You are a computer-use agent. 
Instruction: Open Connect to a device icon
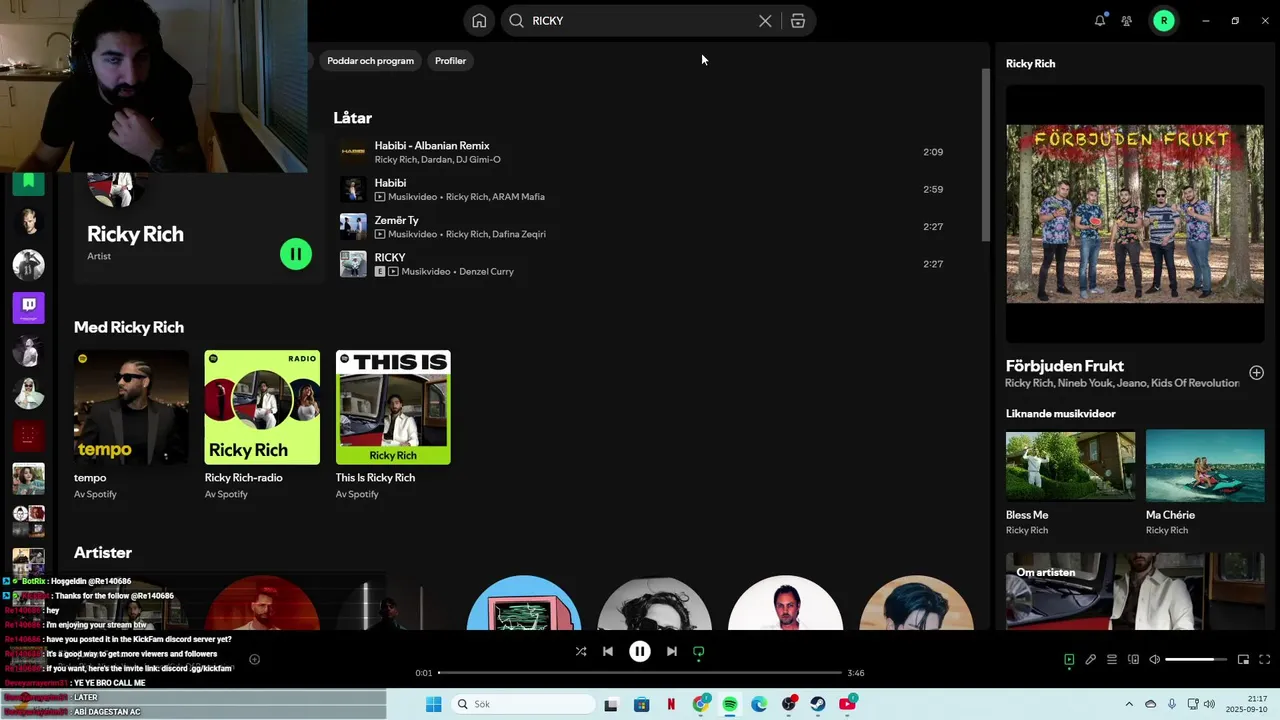[1133, 660]
